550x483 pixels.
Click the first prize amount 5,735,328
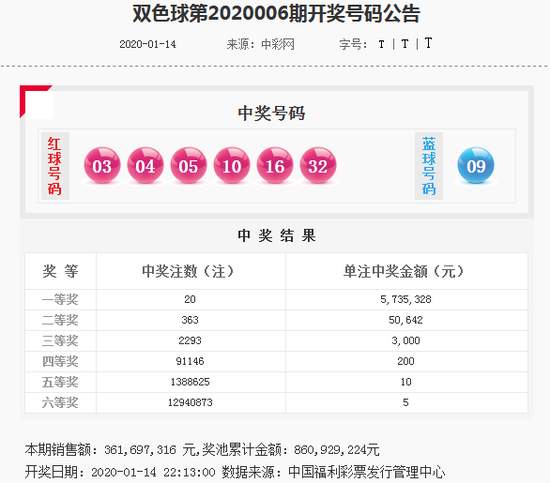406,299
